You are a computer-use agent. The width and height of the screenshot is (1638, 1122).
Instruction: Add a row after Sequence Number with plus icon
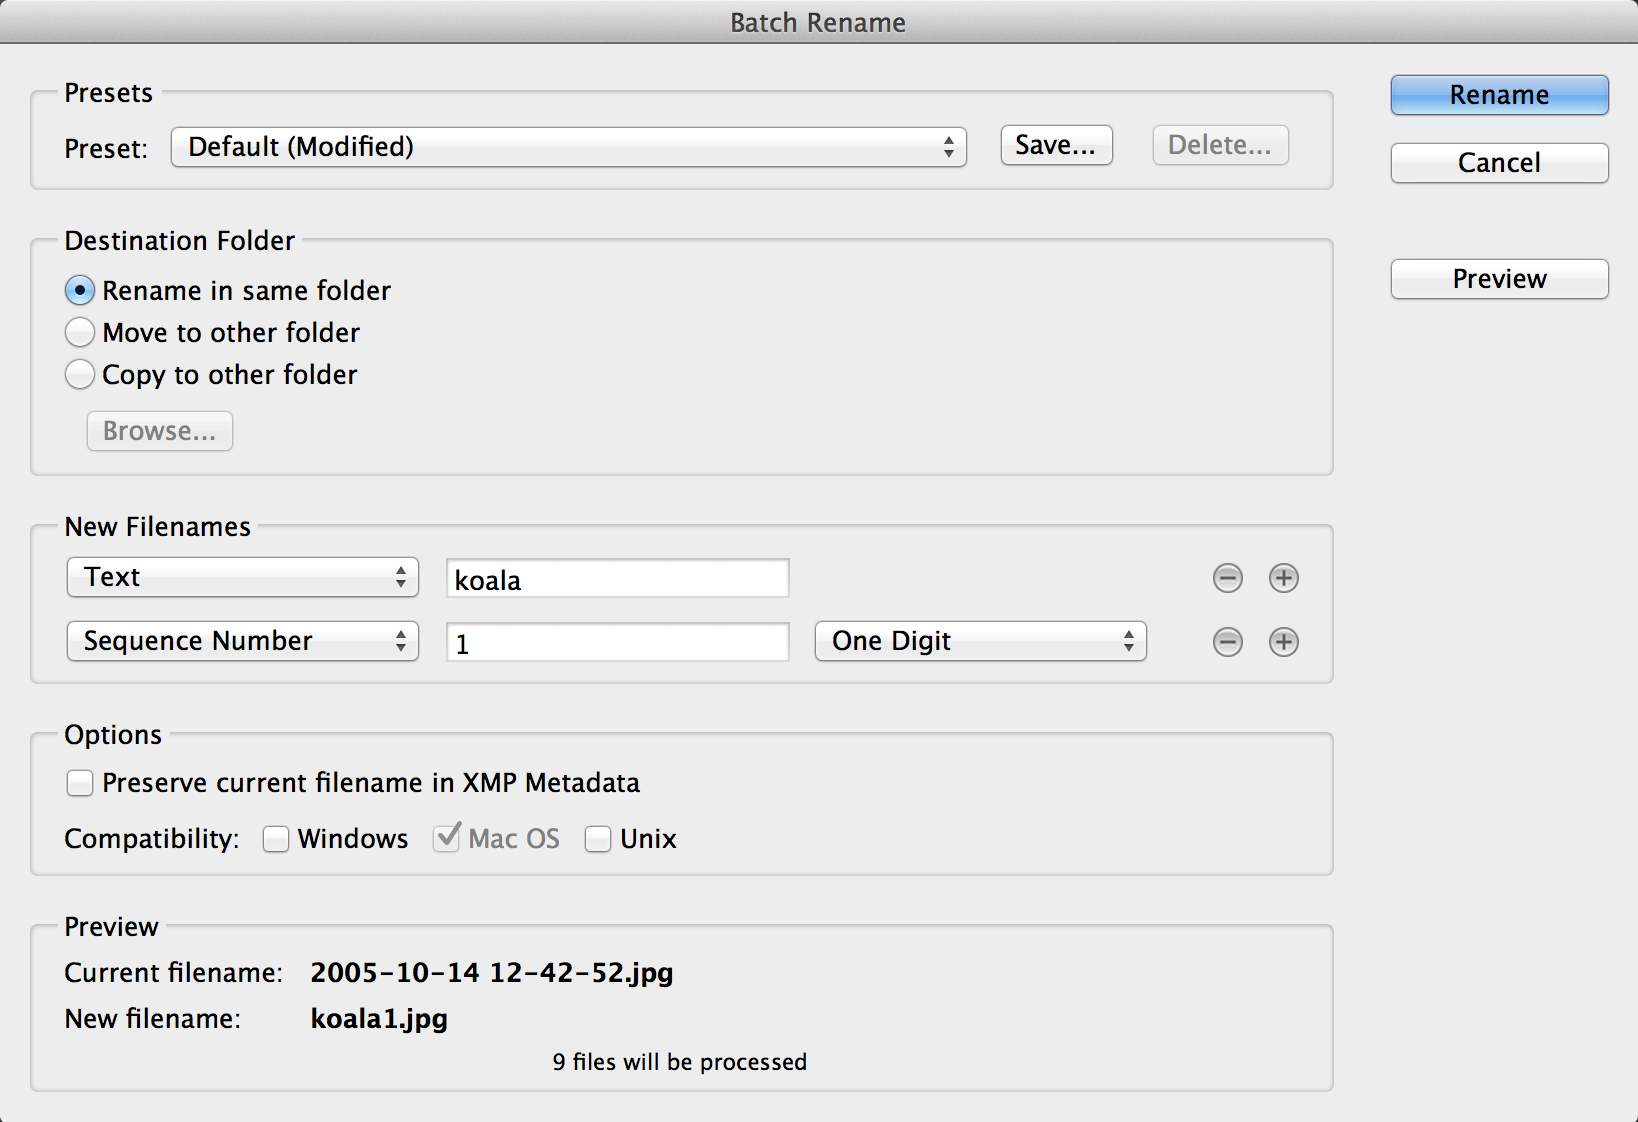[x=1283, y=642]
